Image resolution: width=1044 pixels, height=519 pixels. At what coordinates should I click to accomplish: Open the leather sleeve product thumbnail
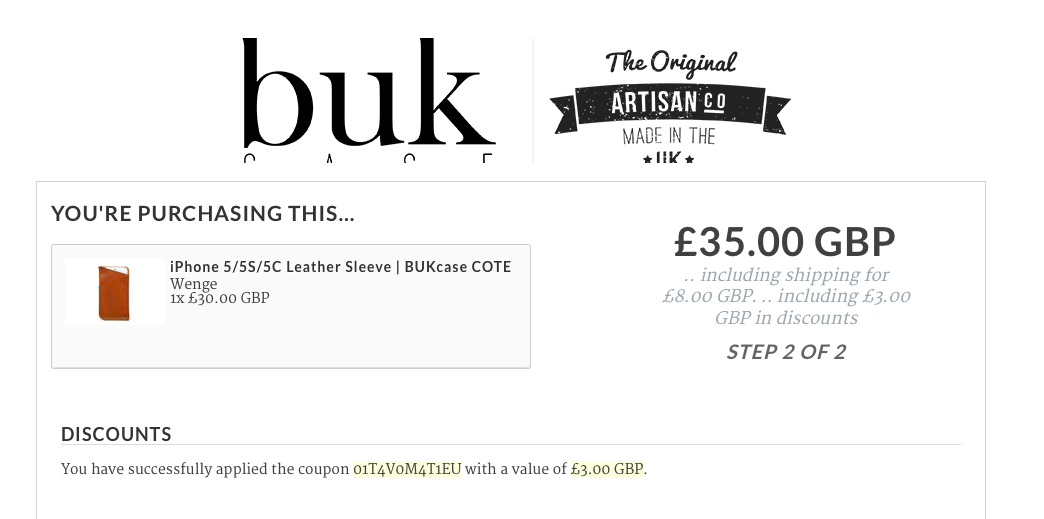pyautogui.click(x=114, y=291)
